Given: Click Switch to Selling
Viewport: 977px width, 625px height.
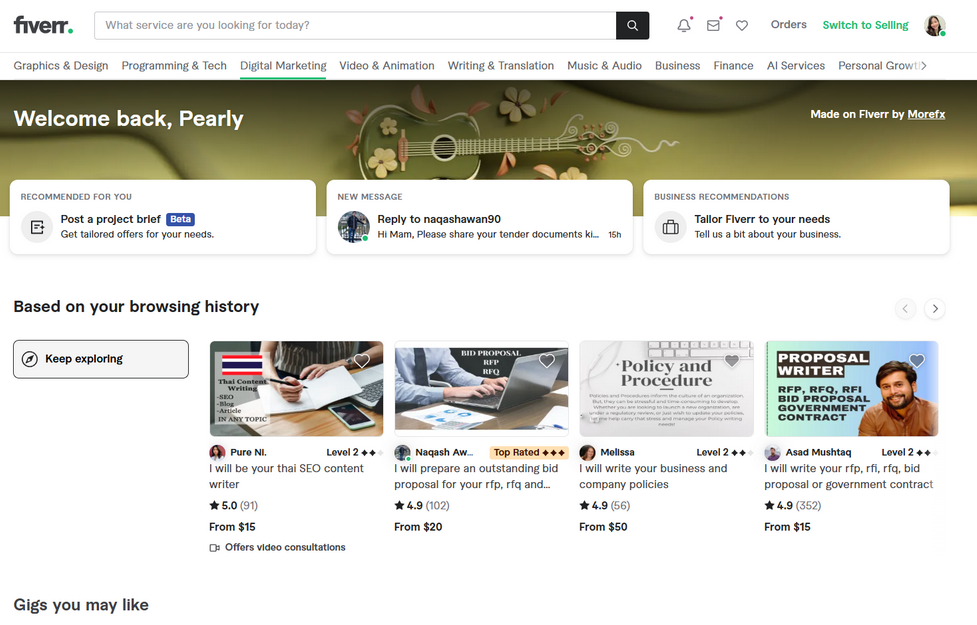Looking at the screenshot, I should 865,25.
